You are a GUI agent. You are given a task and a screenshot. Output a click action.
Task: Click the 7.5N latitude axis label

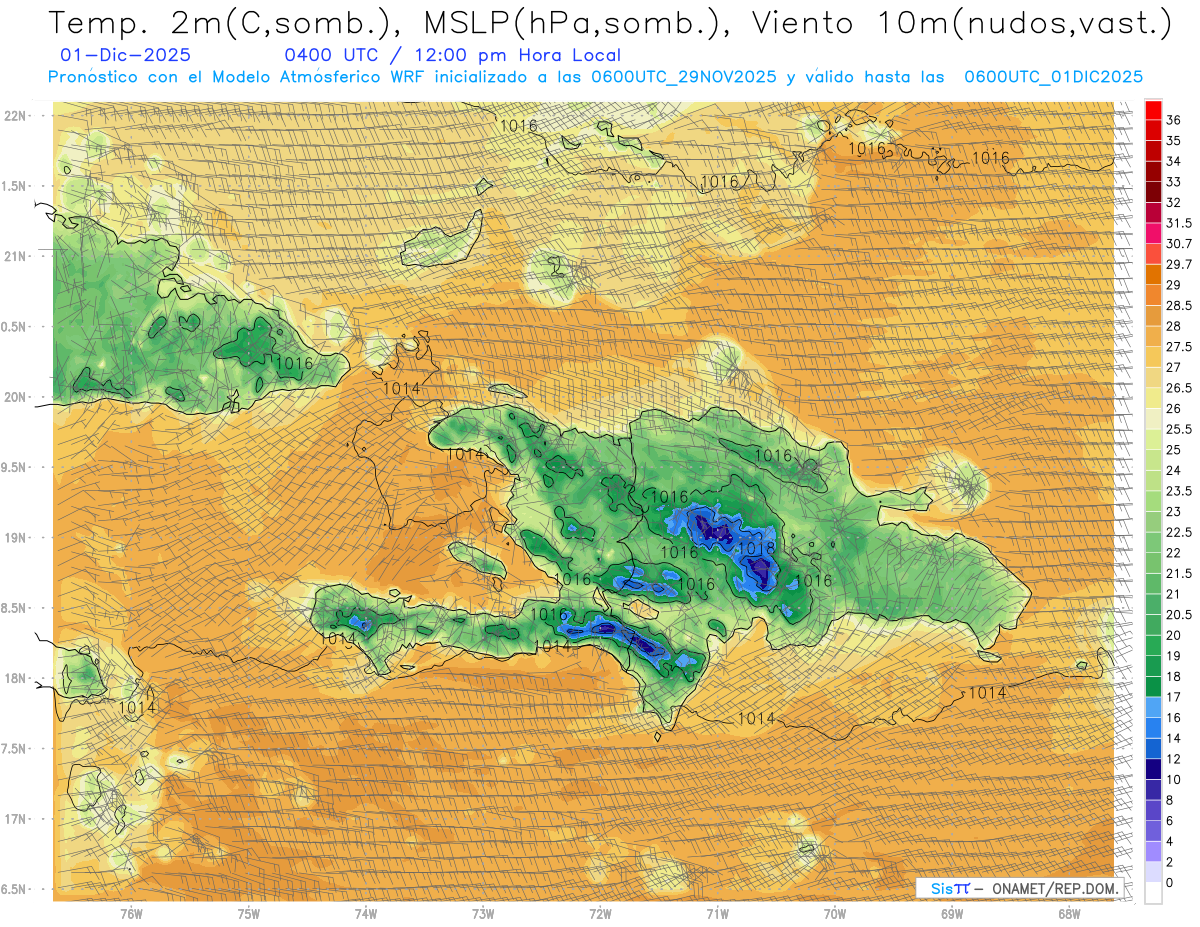[15, 749]
